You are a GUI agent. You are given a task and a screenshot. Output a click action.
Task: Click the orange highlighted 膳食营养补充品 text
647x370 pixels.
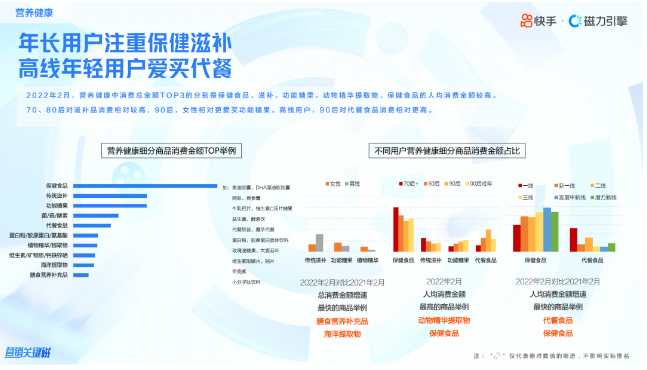342,321
